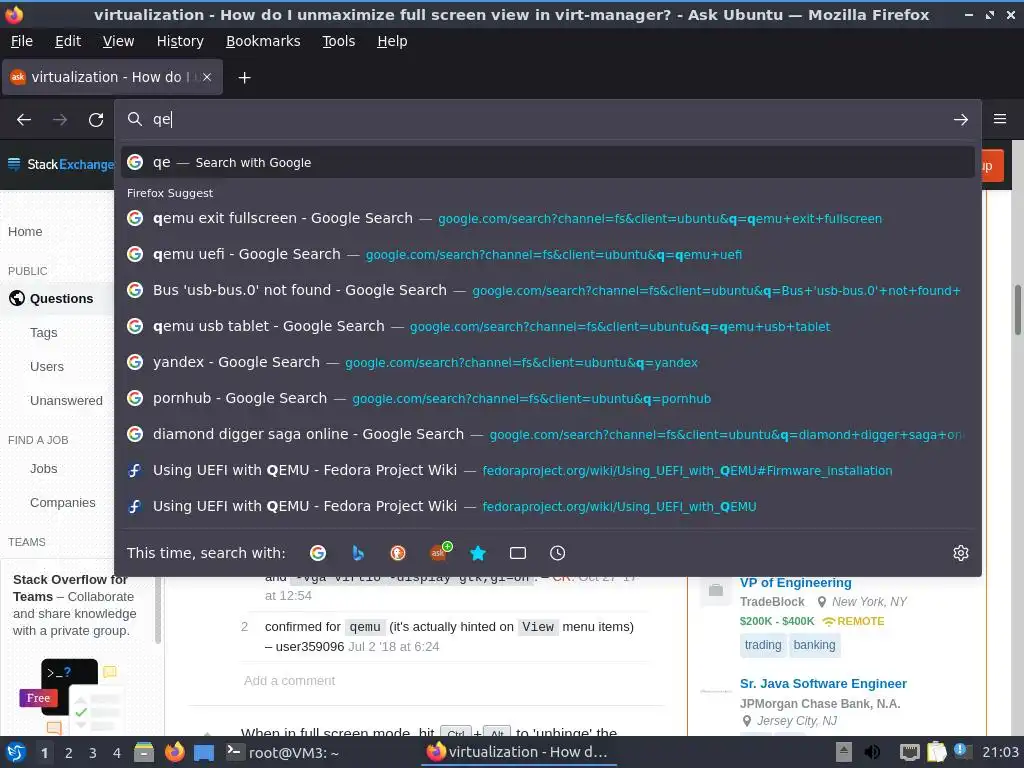Search history with clock icon
The image size is (1024, 768).
pos(557,553)
